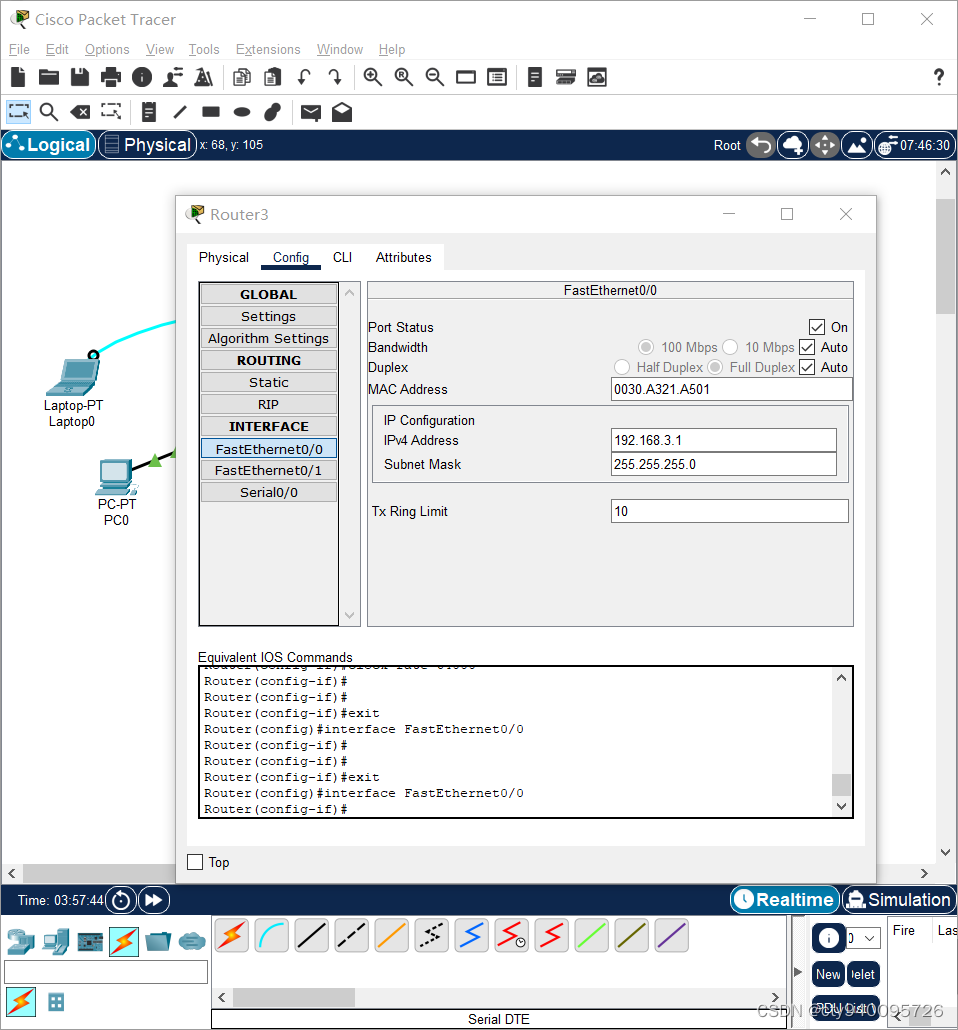The width and height of the screenshot is (958, 1030).
Task: Toggle Duplex Auto checkbox
Action: [x=807, y=367]
